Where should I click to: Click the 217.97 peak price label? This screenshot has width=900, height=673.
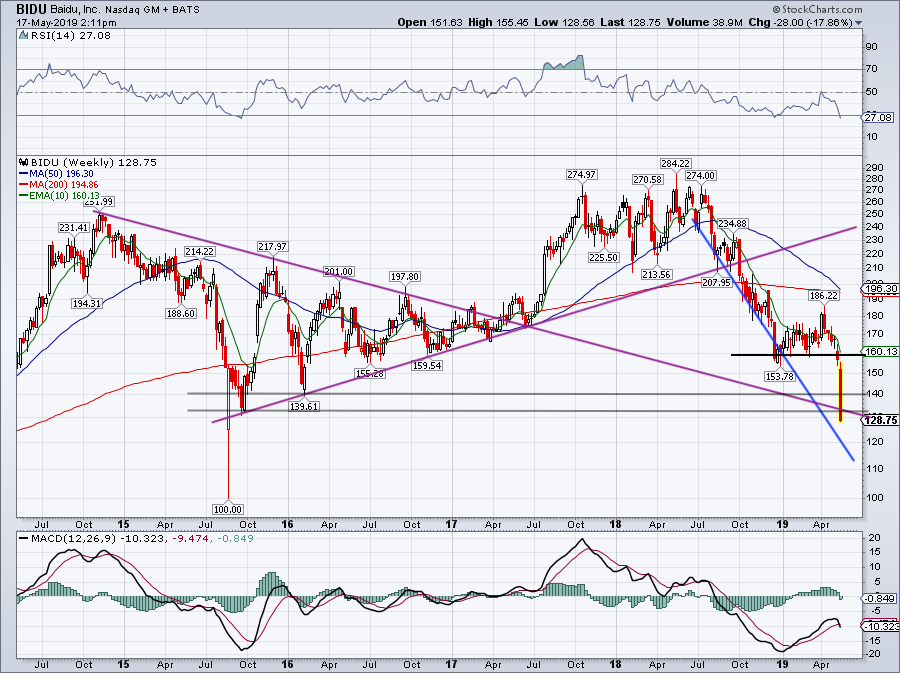coord(273,246)
